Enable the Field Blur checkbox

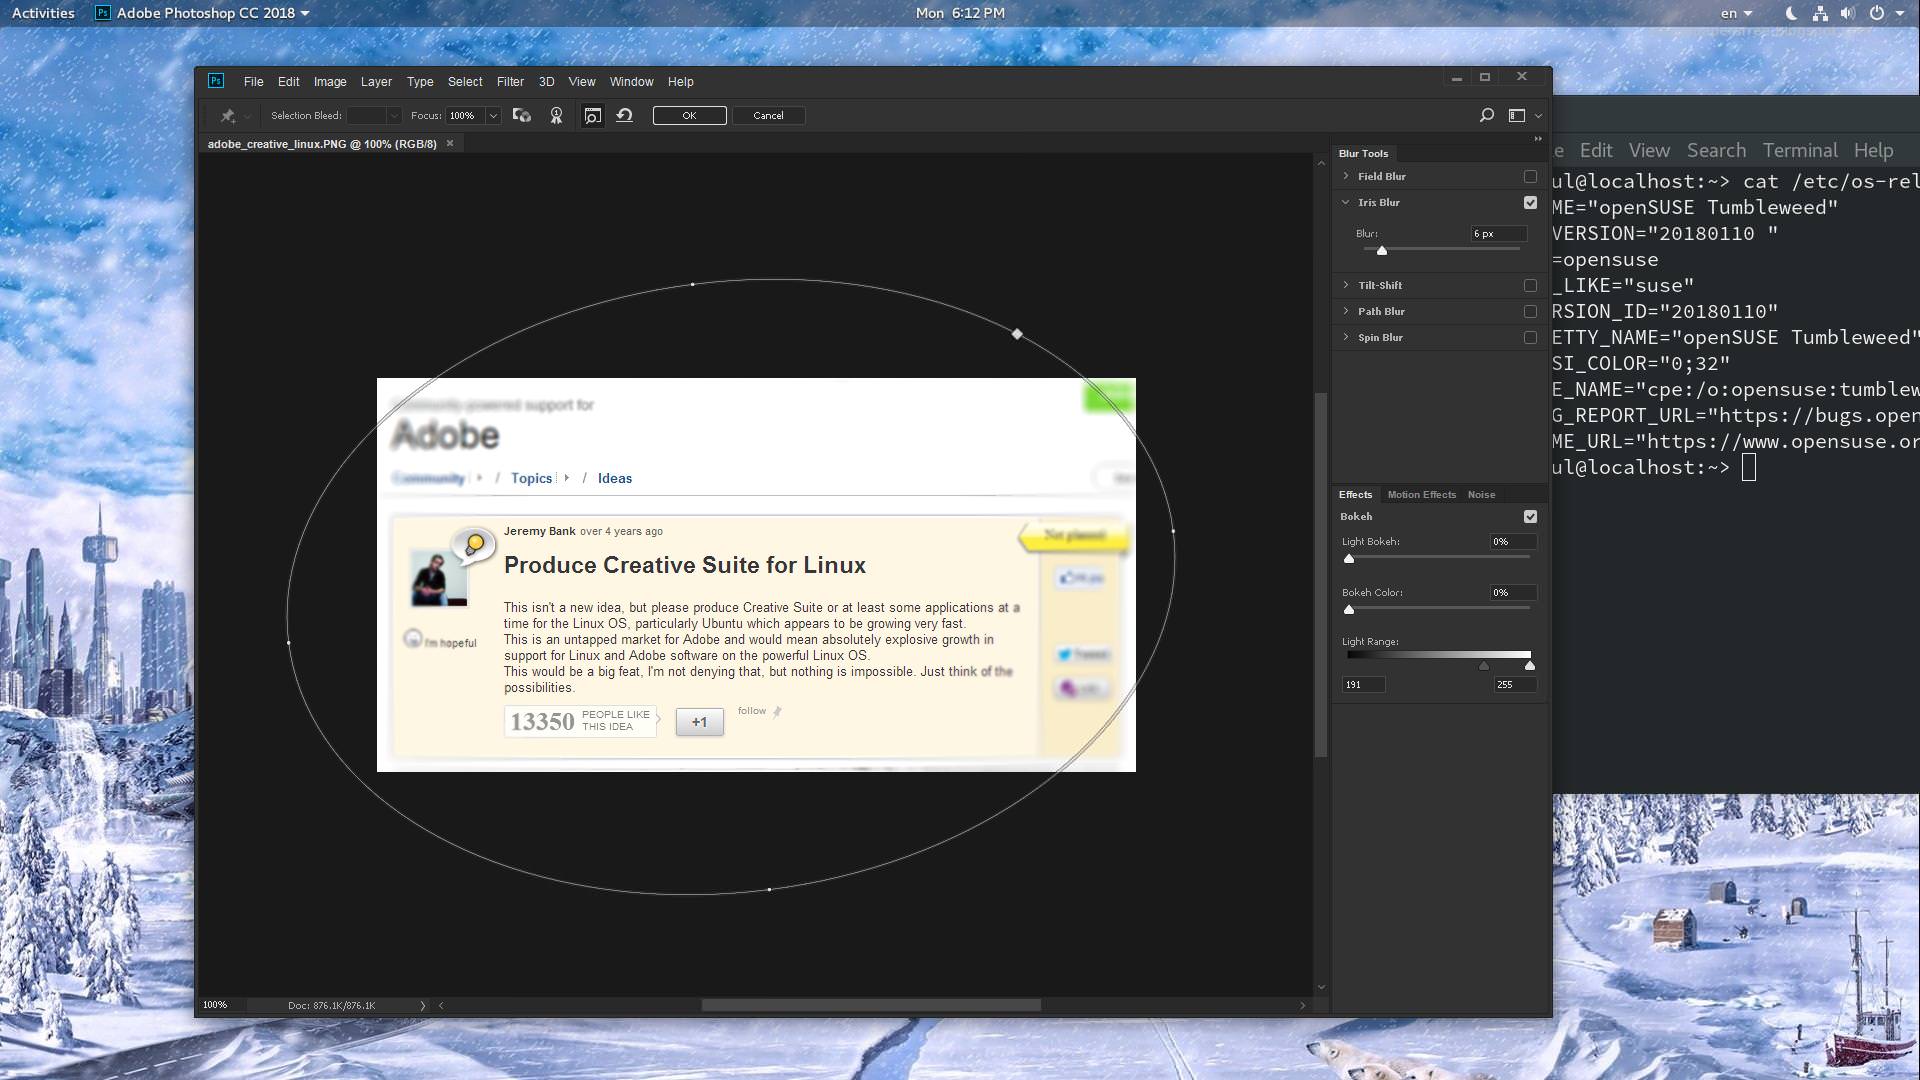pyautogui.click(x=1530, y=177)
